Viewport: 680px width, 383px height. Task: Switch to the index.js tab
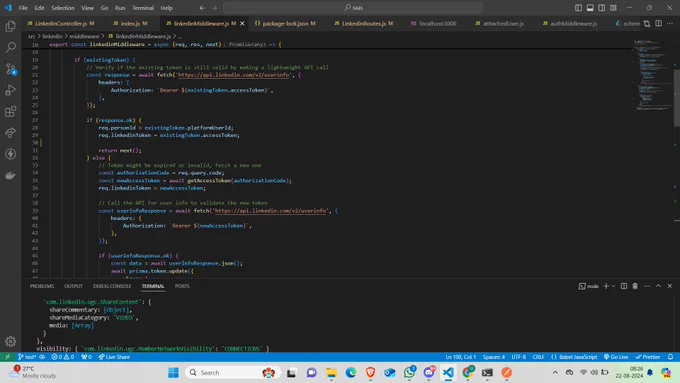pos(130,23)
